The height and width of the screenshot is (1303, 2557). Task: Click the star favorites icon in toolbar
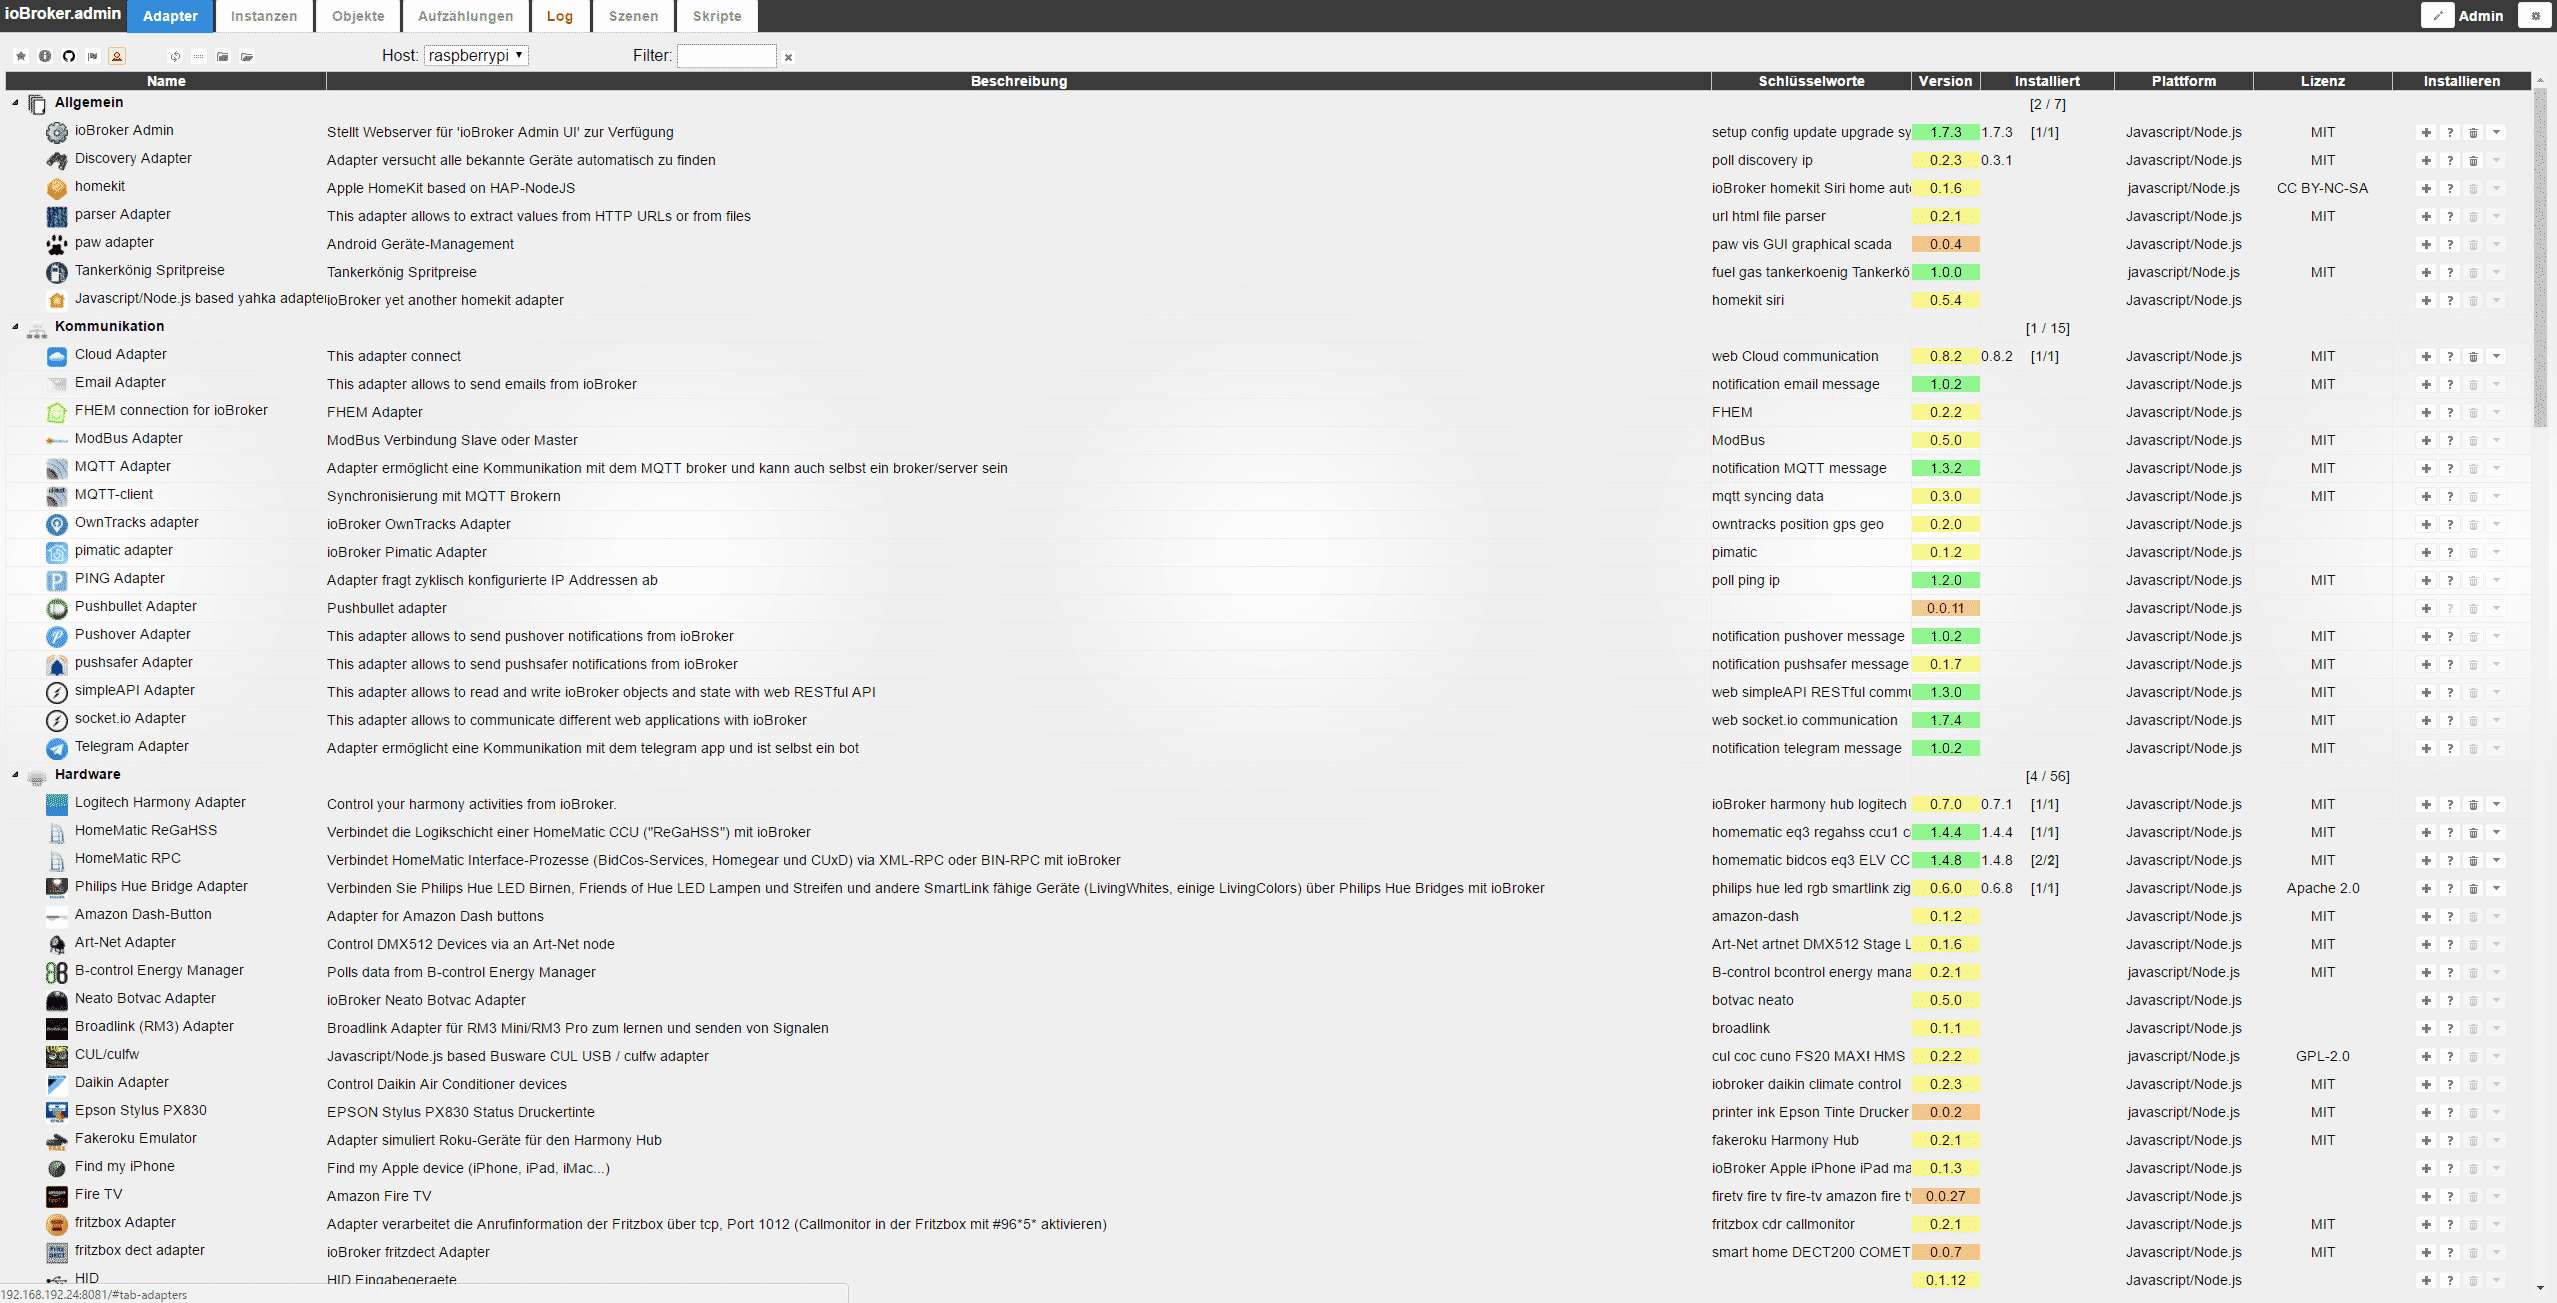pyautogui.click(x=21, y=56)
